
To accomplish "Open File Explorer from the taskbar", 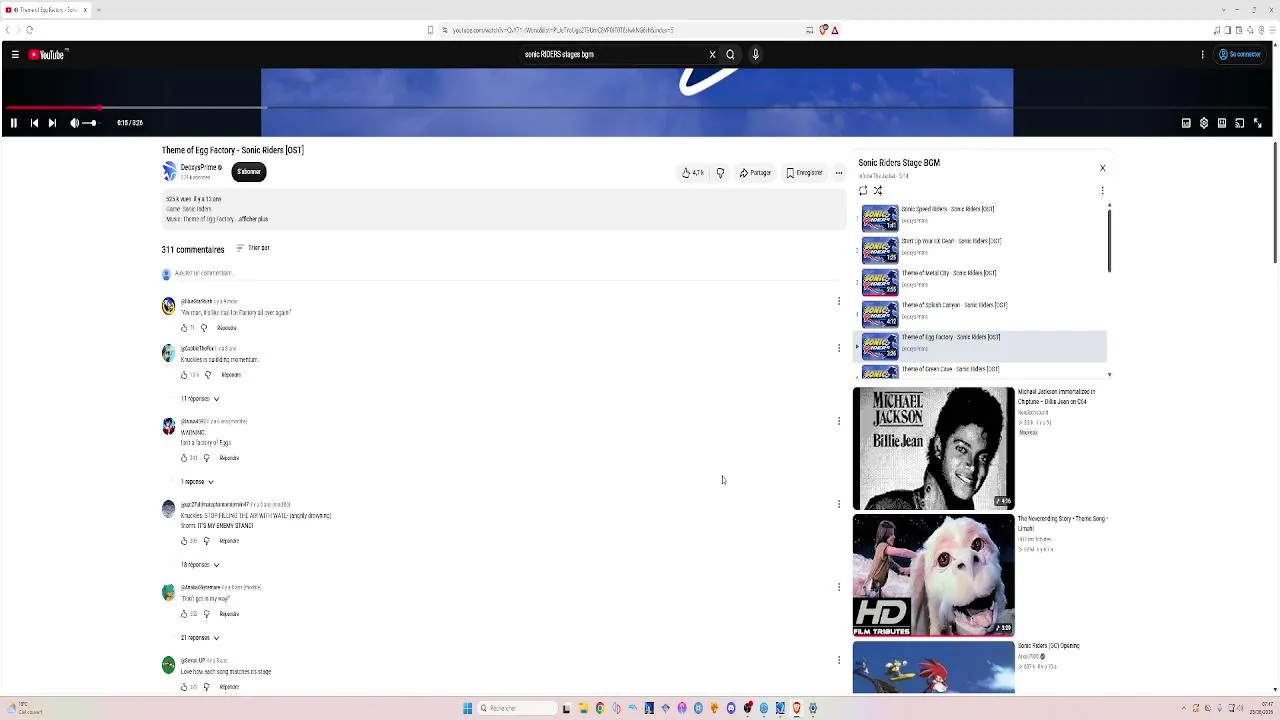I will (x=583, y=708).
